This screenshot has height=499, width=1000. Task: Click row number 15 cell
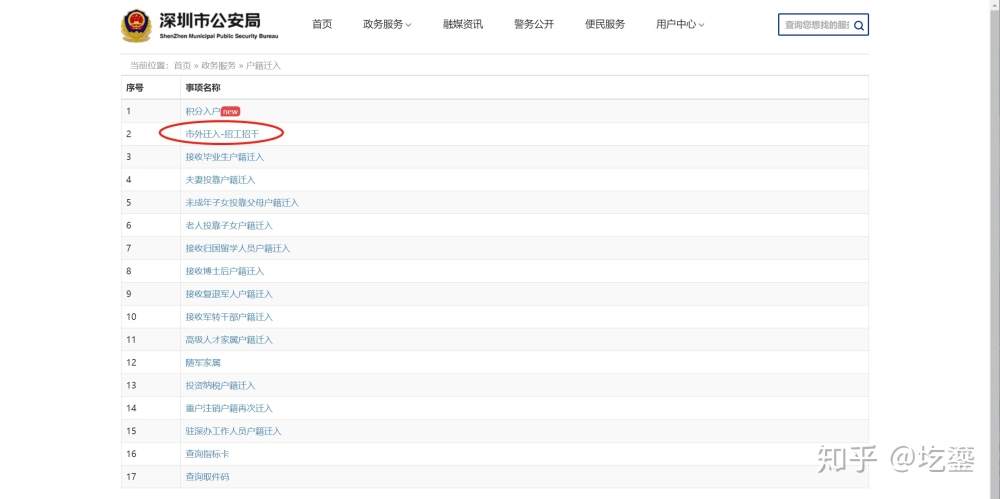tap(151, 431)
